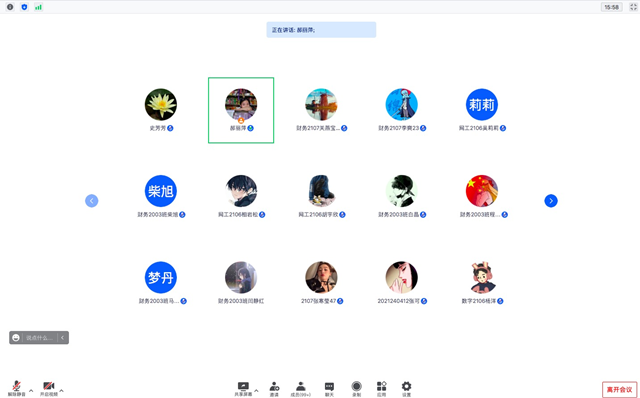Viewport: 640px width, 398px height.
Task: Select the yellow lotus flower avatar
Action: [161, 105]
